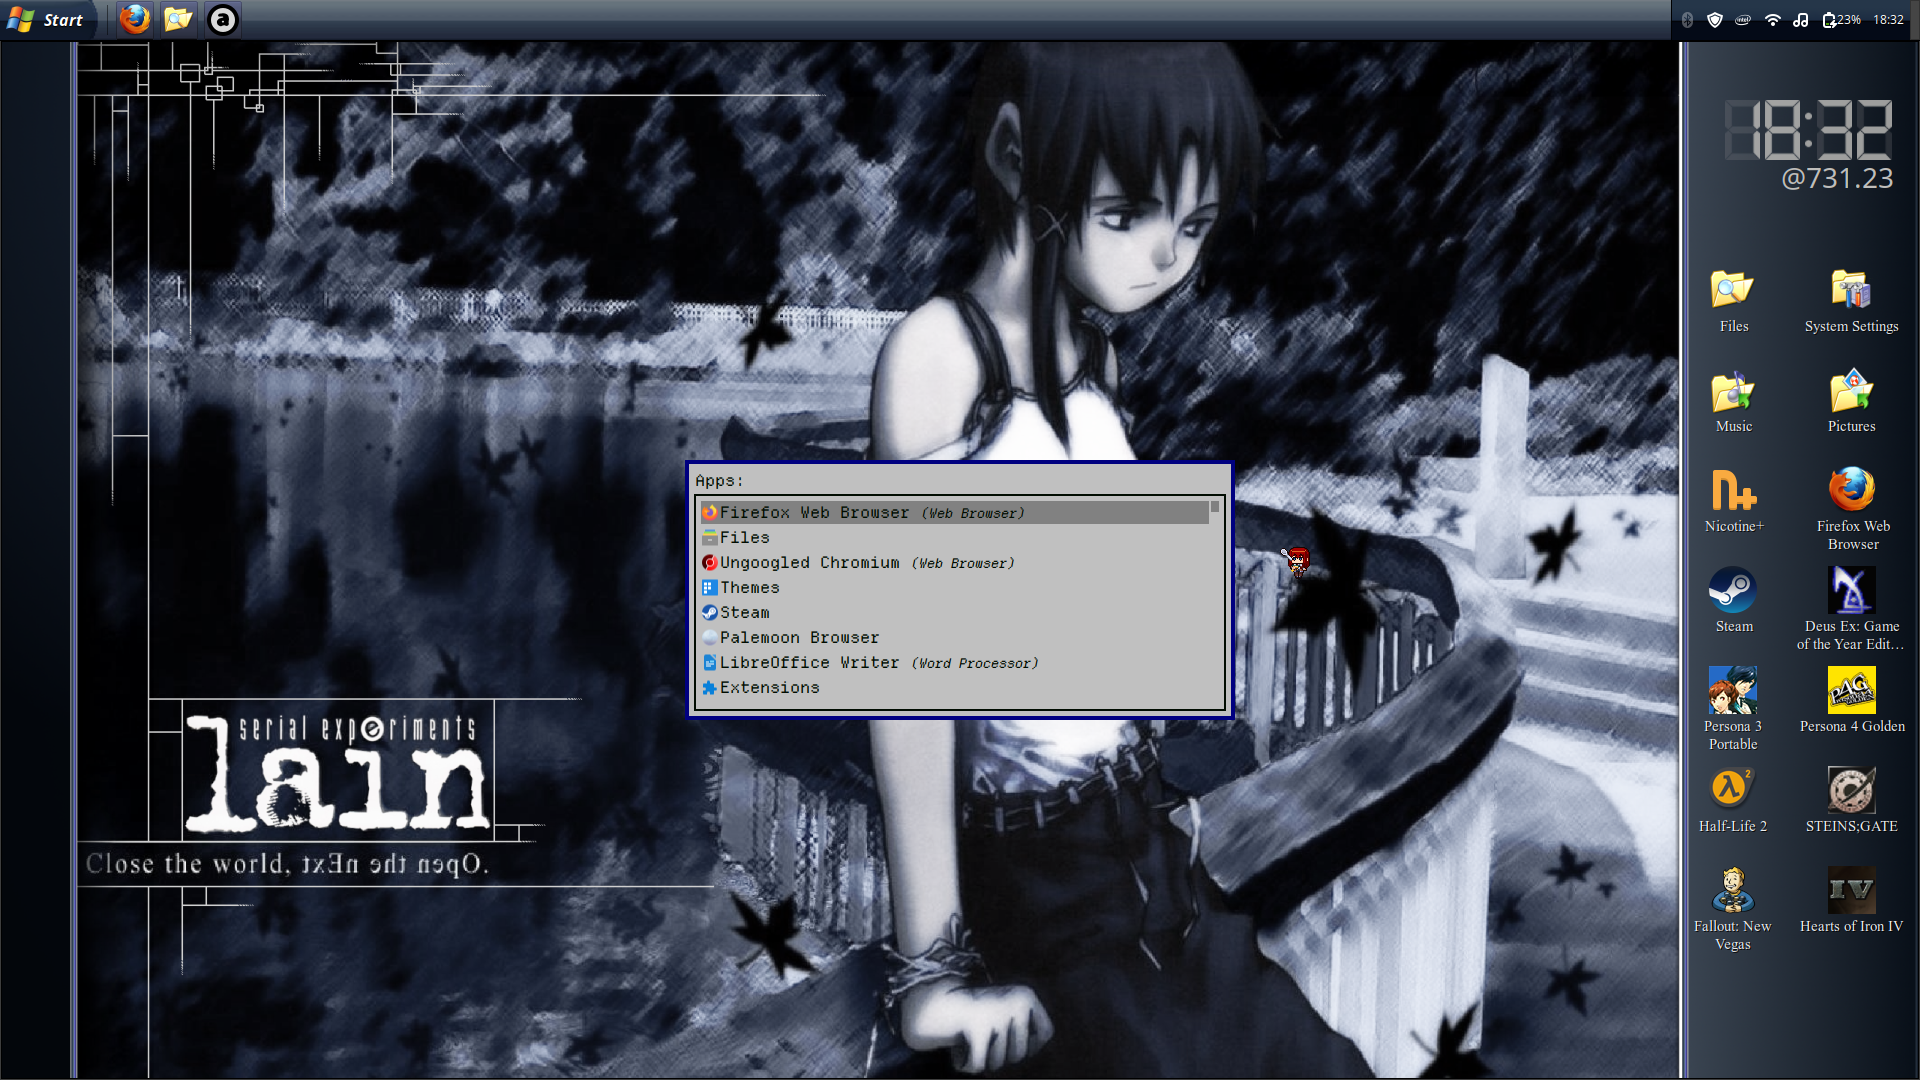Open the file manager taskbar icon
This screenshot has width=1920, height=1080.
tap(178, 19)
